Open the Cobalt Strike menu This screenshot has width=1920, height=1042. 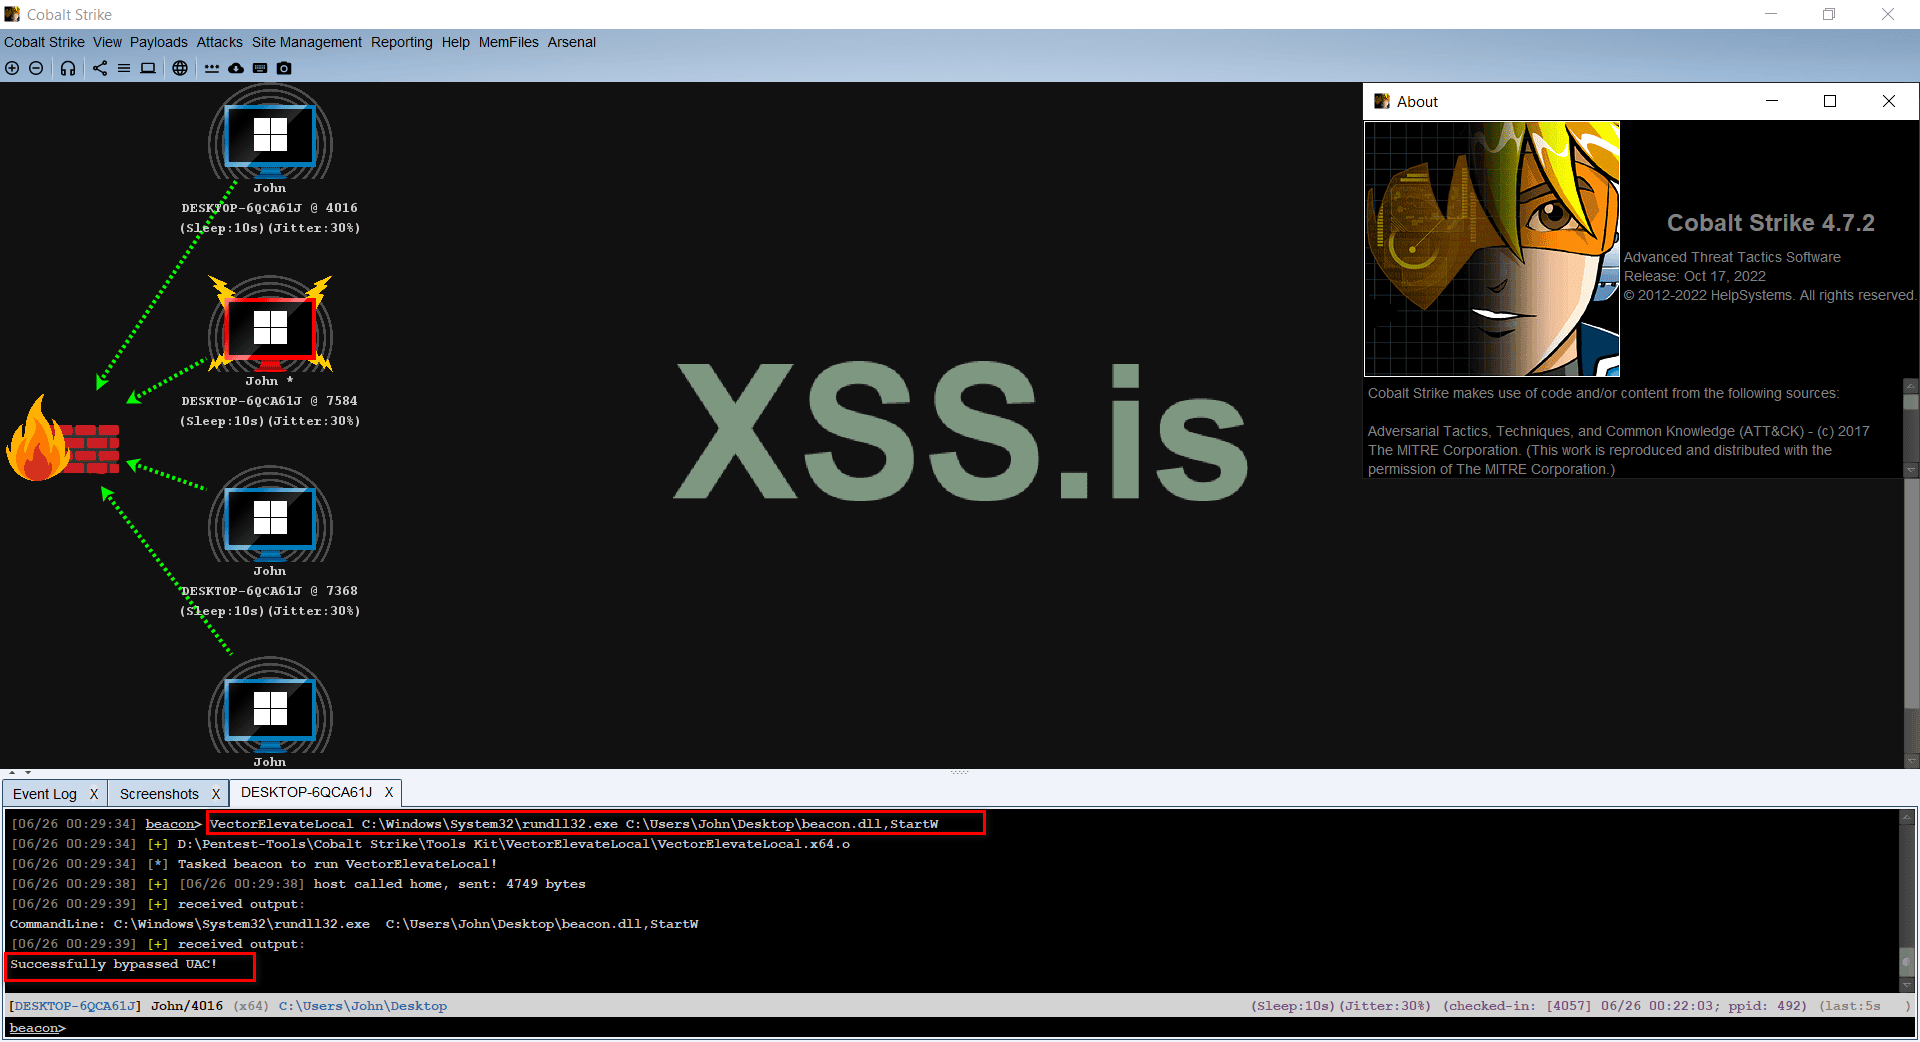(x=44, y=42)
